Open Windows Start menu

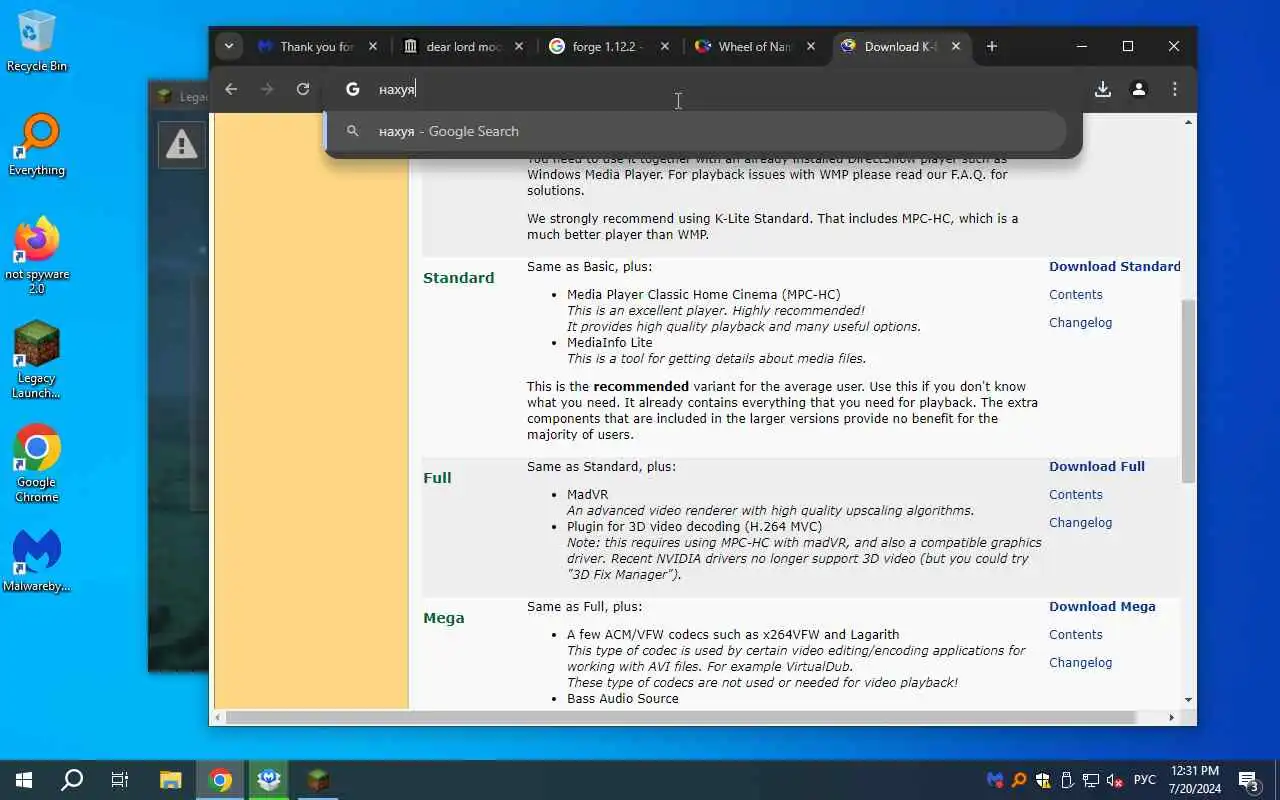(24, 780)
